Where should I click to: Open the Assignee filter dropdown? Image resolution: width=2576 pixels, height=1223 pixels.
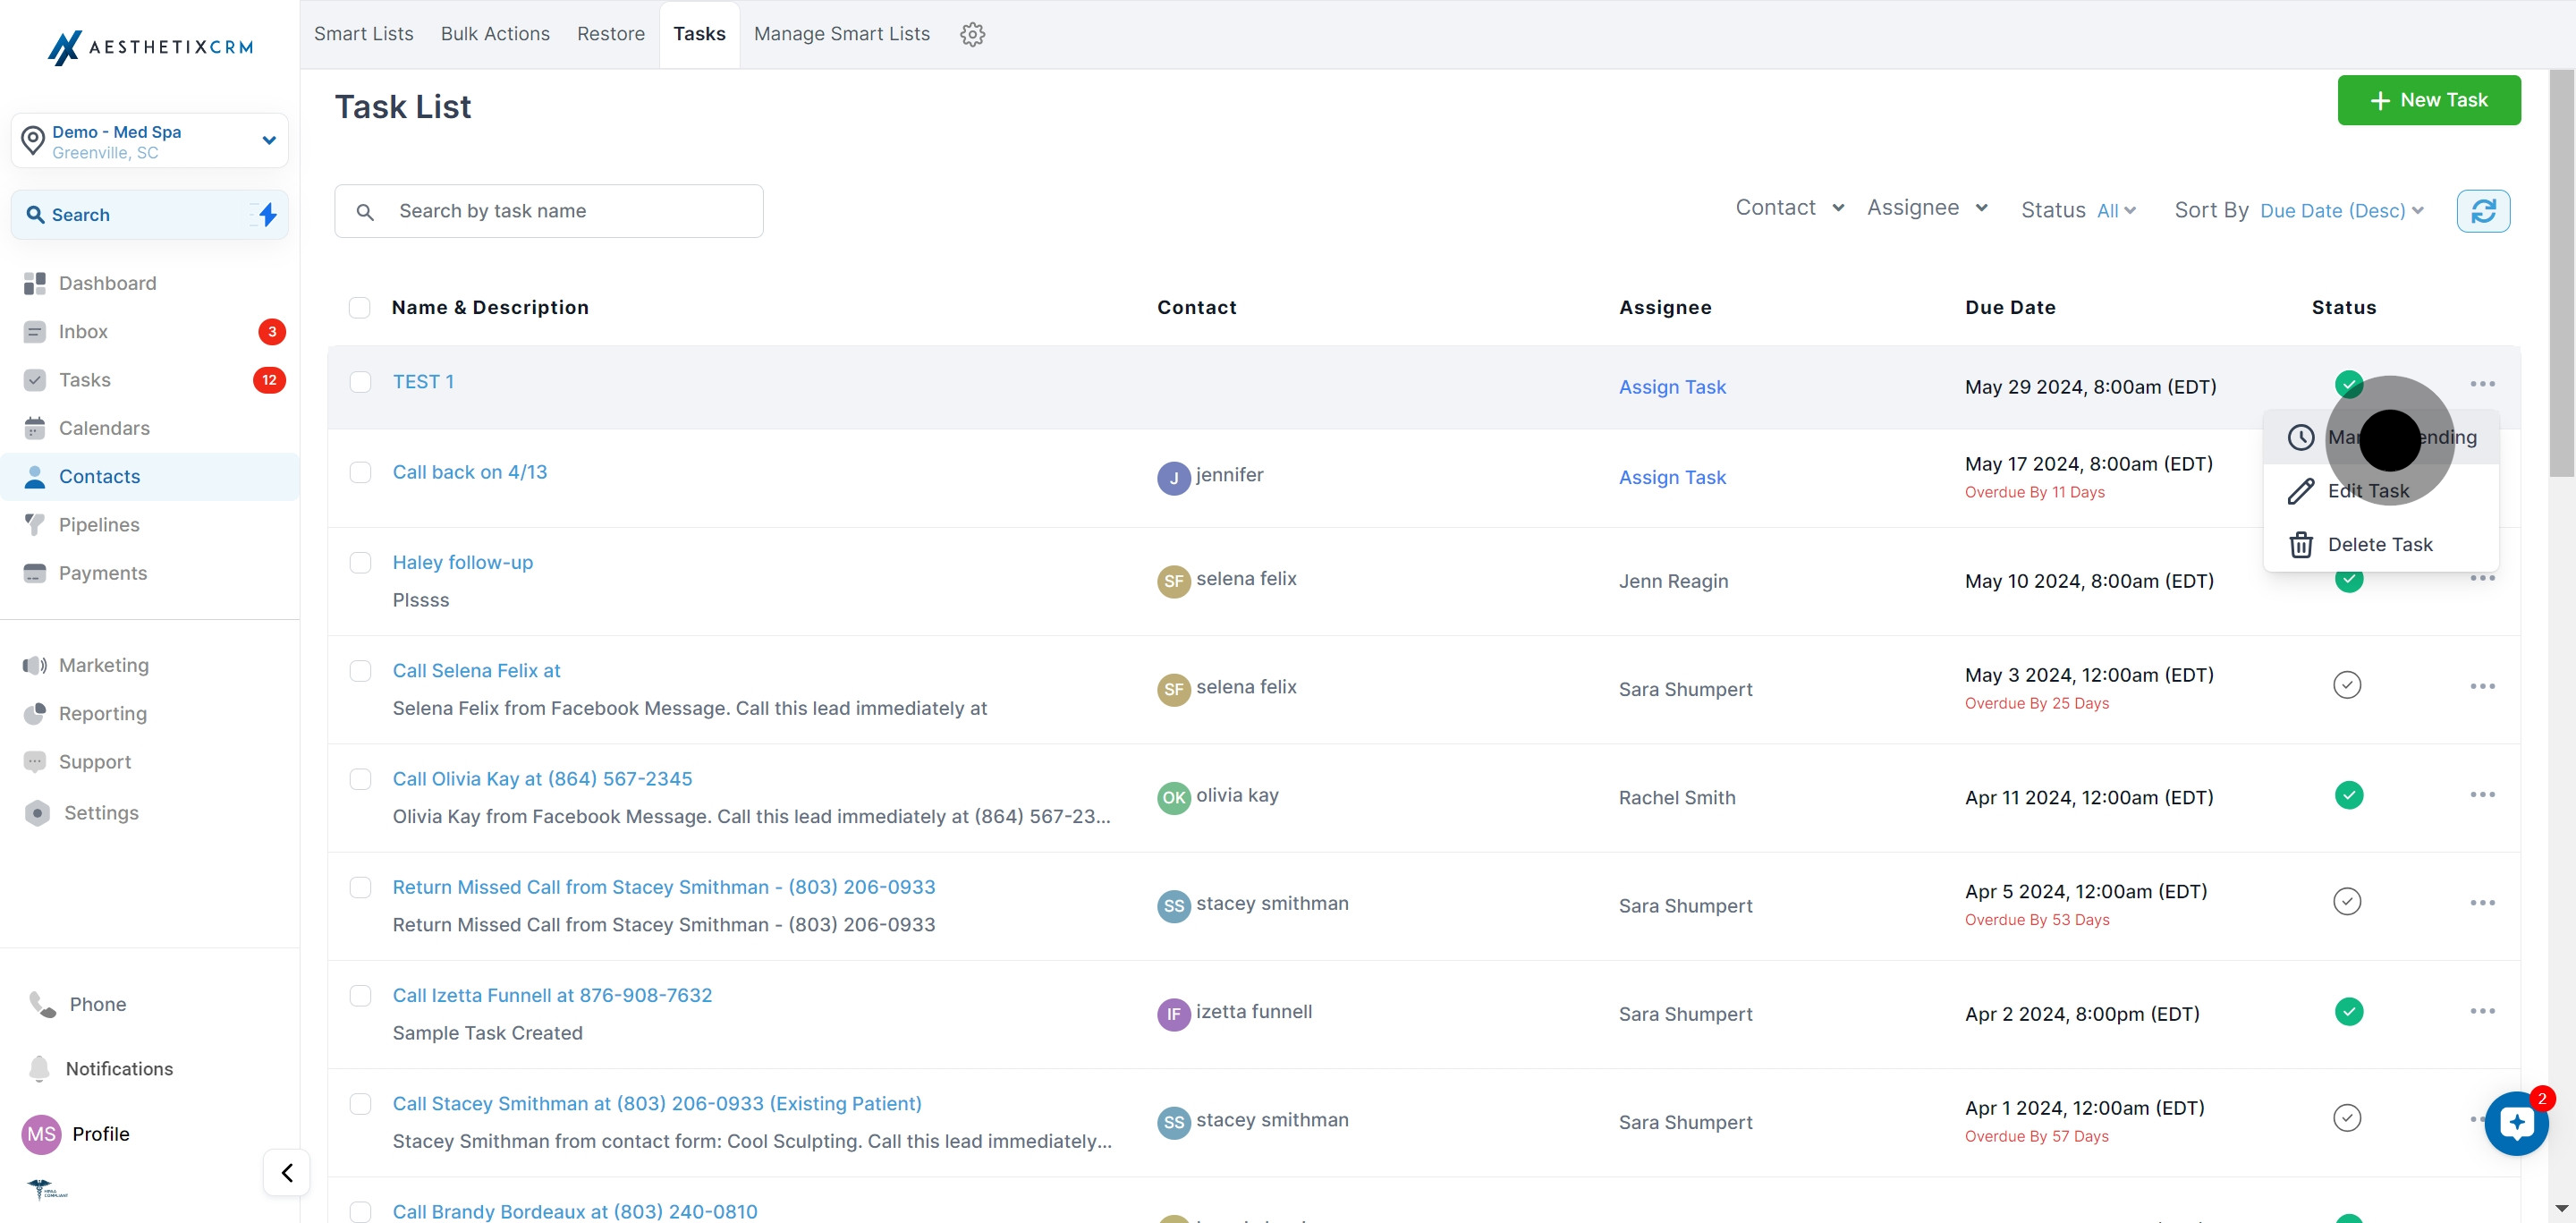pyautogui.click(x=1927, y=208)
